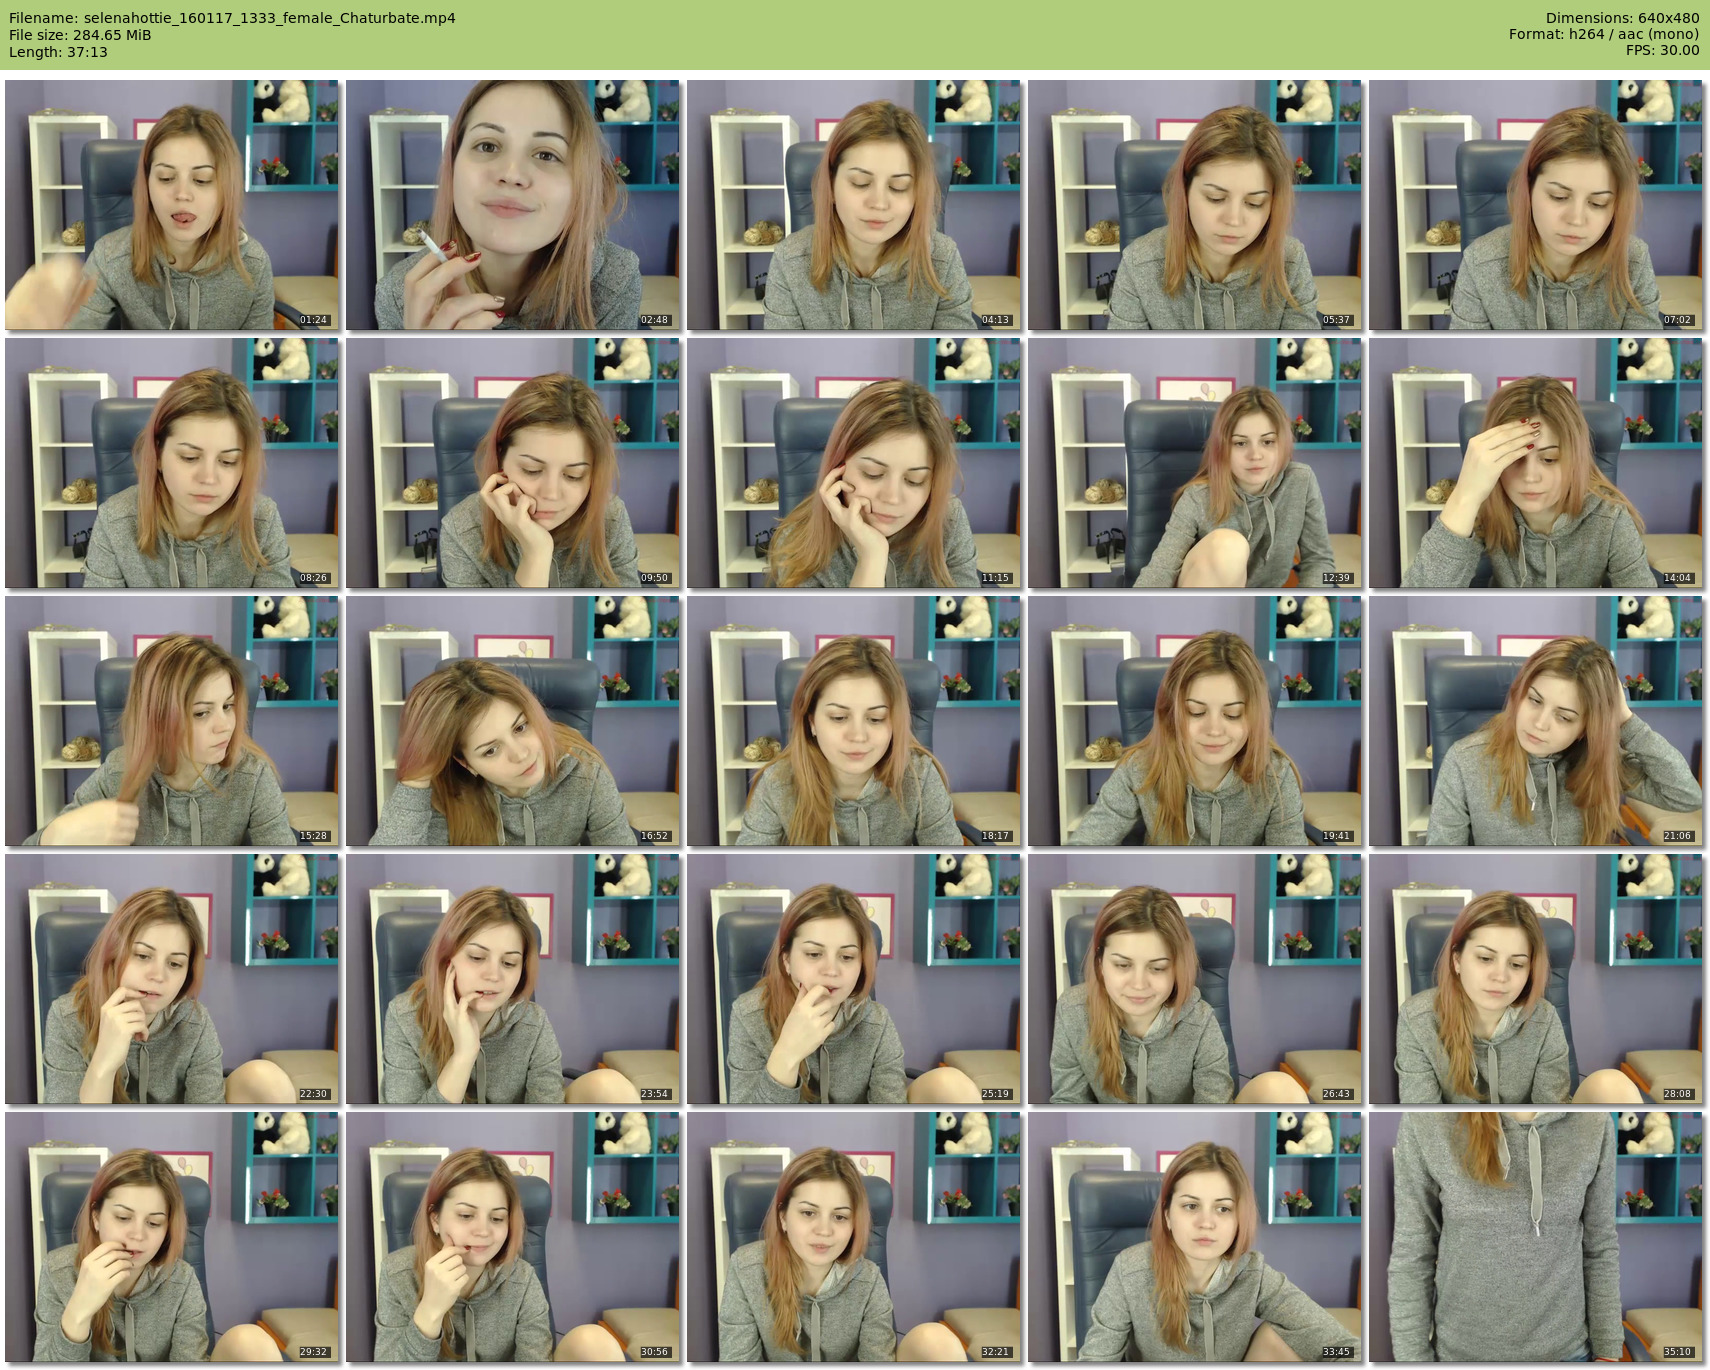Image resolution: width=1710 pixels, height=1370 pixels.
Task: Click the thumbnail timestamped 01:24
Action: pos(171,205)
